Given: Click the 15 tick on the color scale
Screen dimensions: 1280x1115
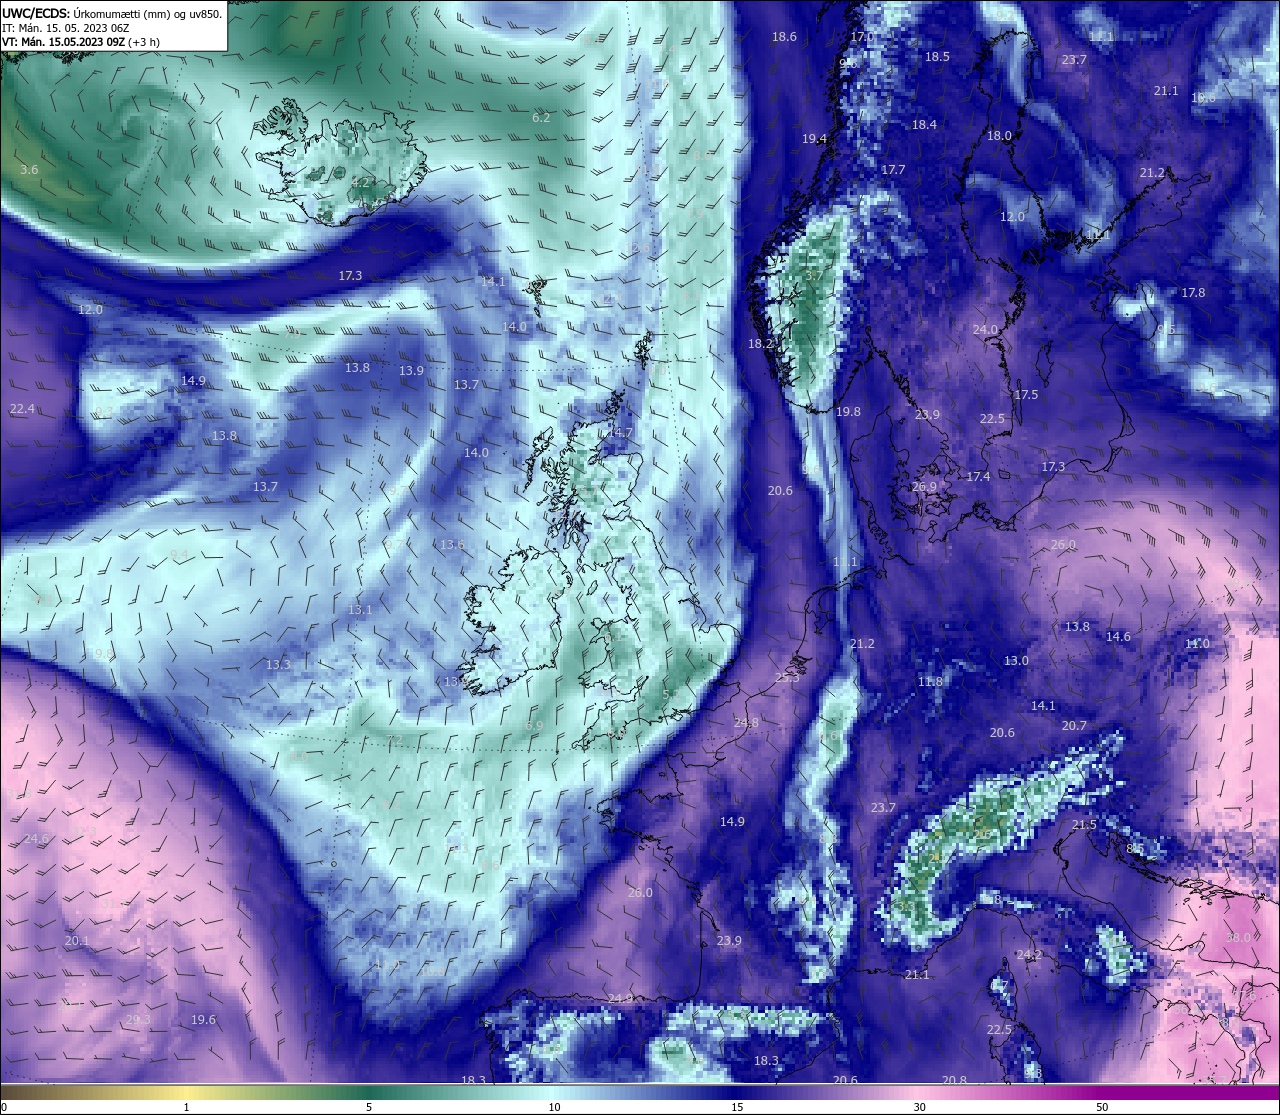Looking at the screenshot, I should point(736,1107).
